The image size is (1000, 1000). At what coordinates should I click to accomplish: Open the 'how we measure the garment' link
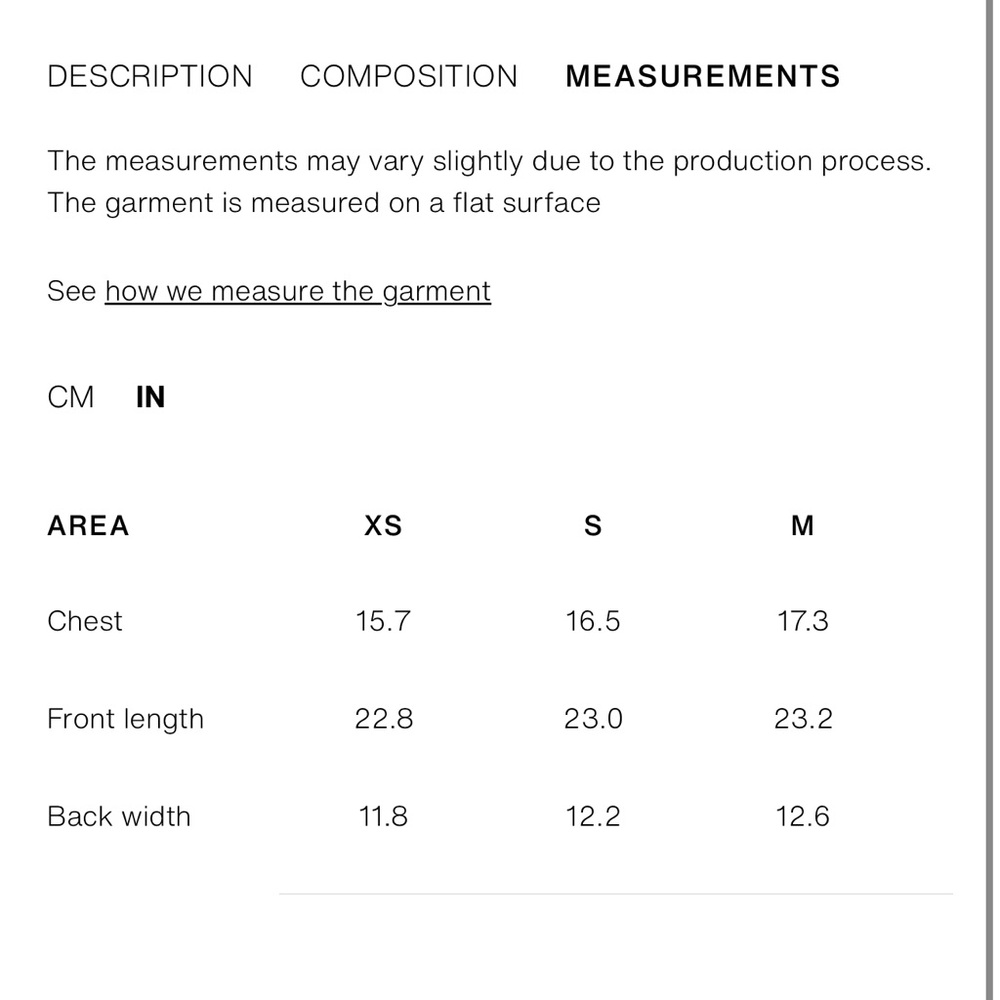click(x=298, y=291)
